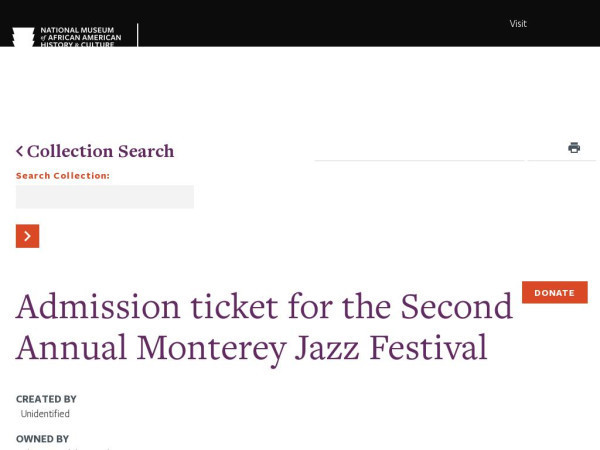Viewport: 600px width, 450px height.
Task: Open the Visit menu in the header
Action: 518,24
